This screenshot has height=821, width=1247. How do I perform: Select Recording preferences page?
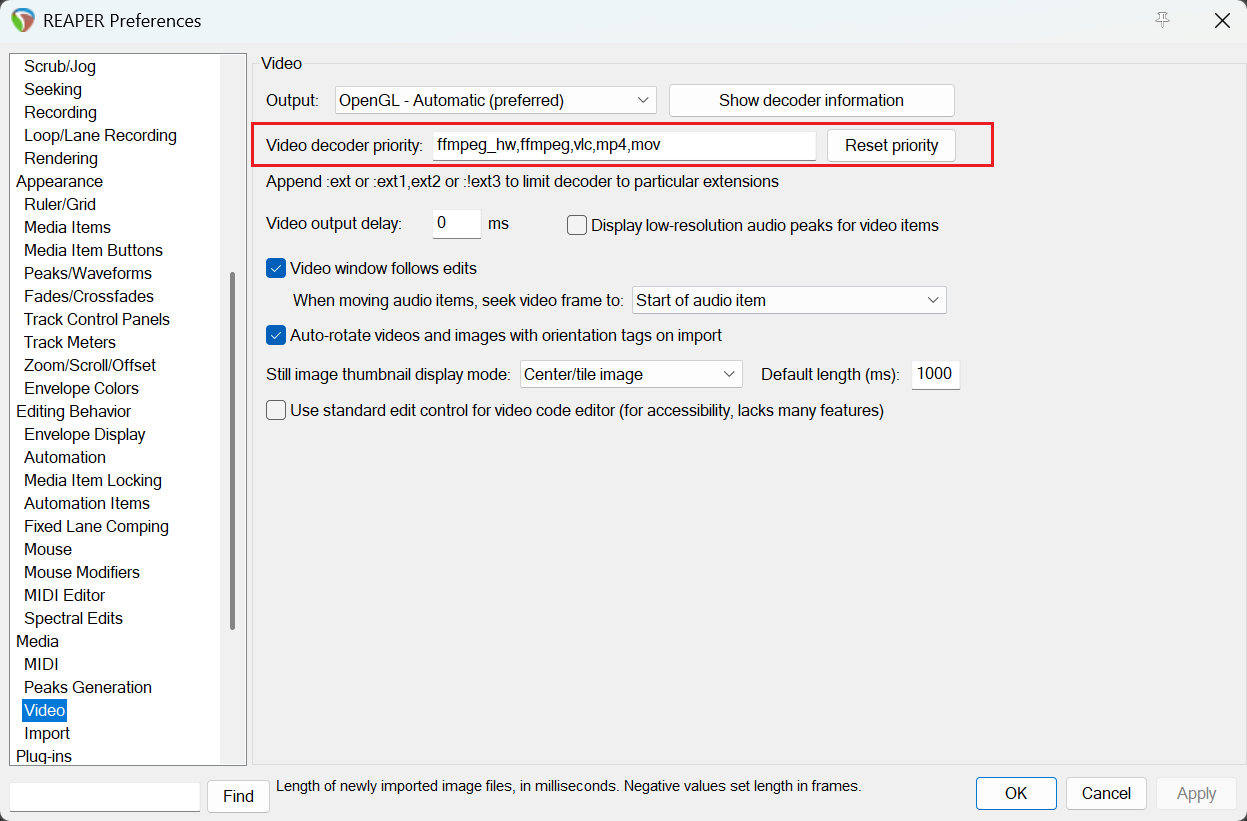[60, 112]
